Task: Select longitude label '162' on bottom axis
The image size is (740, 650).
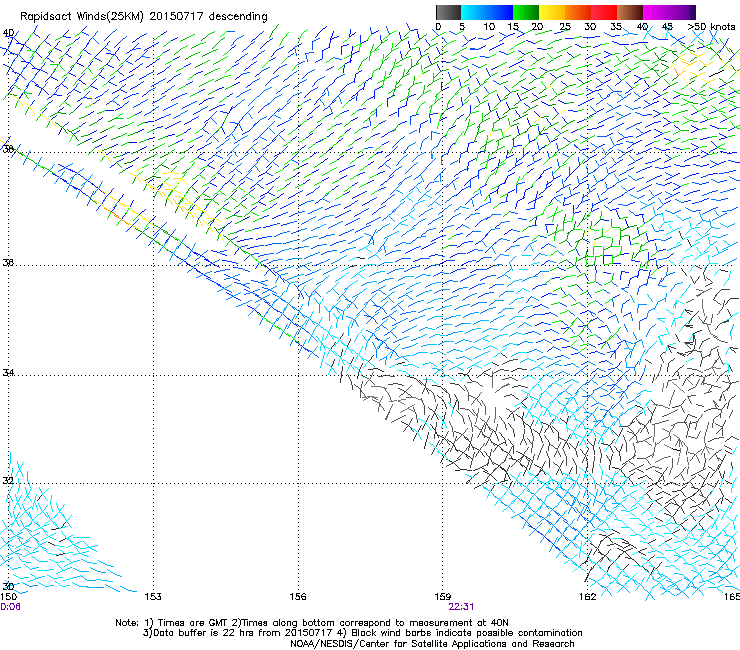Action: [588, 597]
